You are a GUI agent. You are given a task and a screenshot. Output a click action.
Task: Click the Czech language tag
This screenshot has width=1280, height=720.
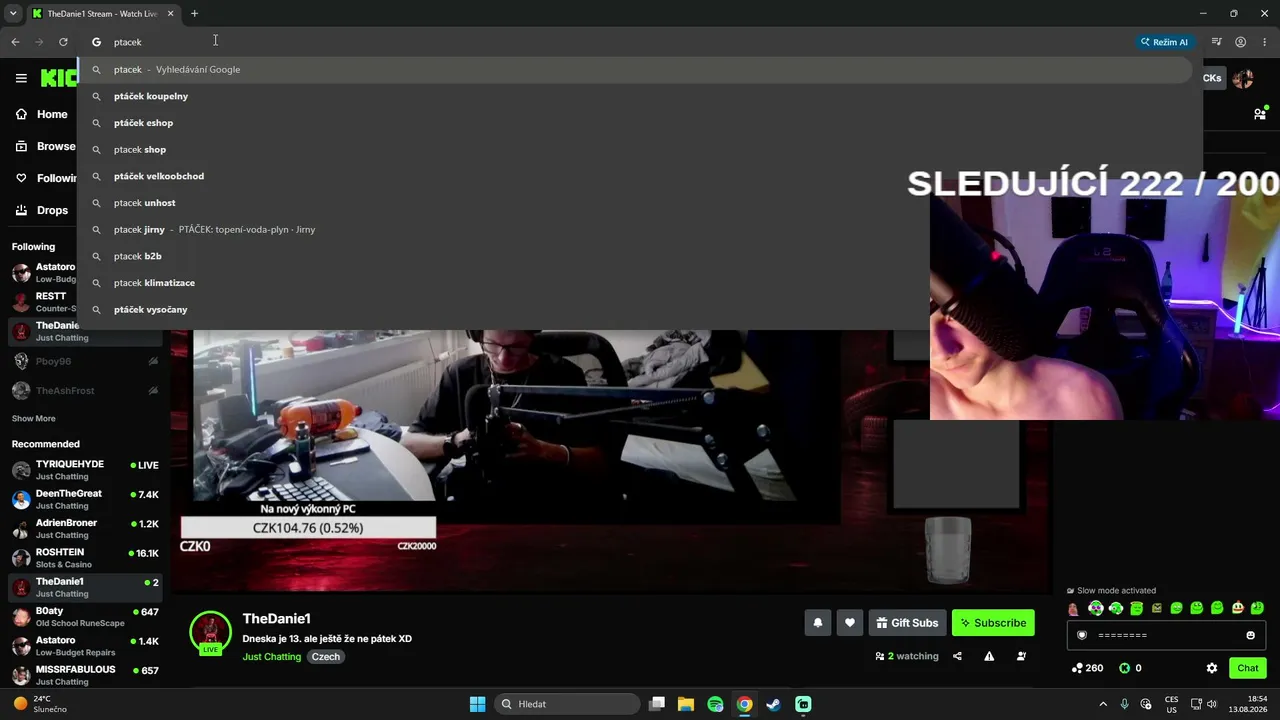pos(326,657)
